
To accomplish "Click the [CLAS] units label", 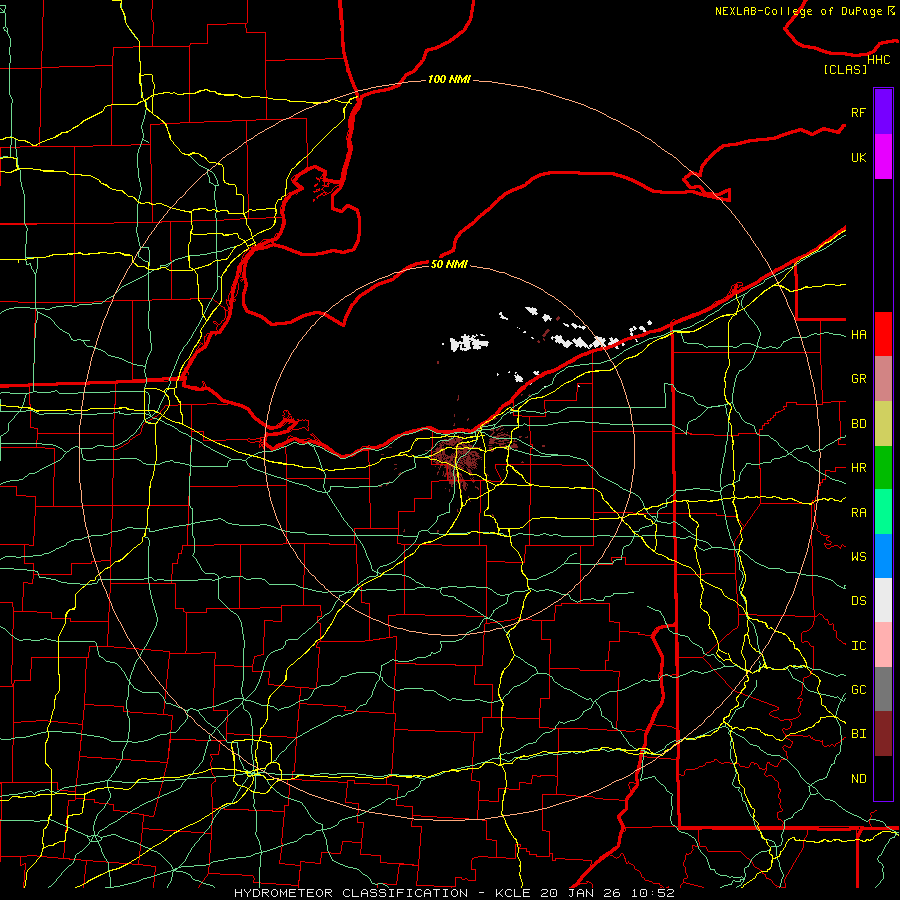I will tap(845, 69).
